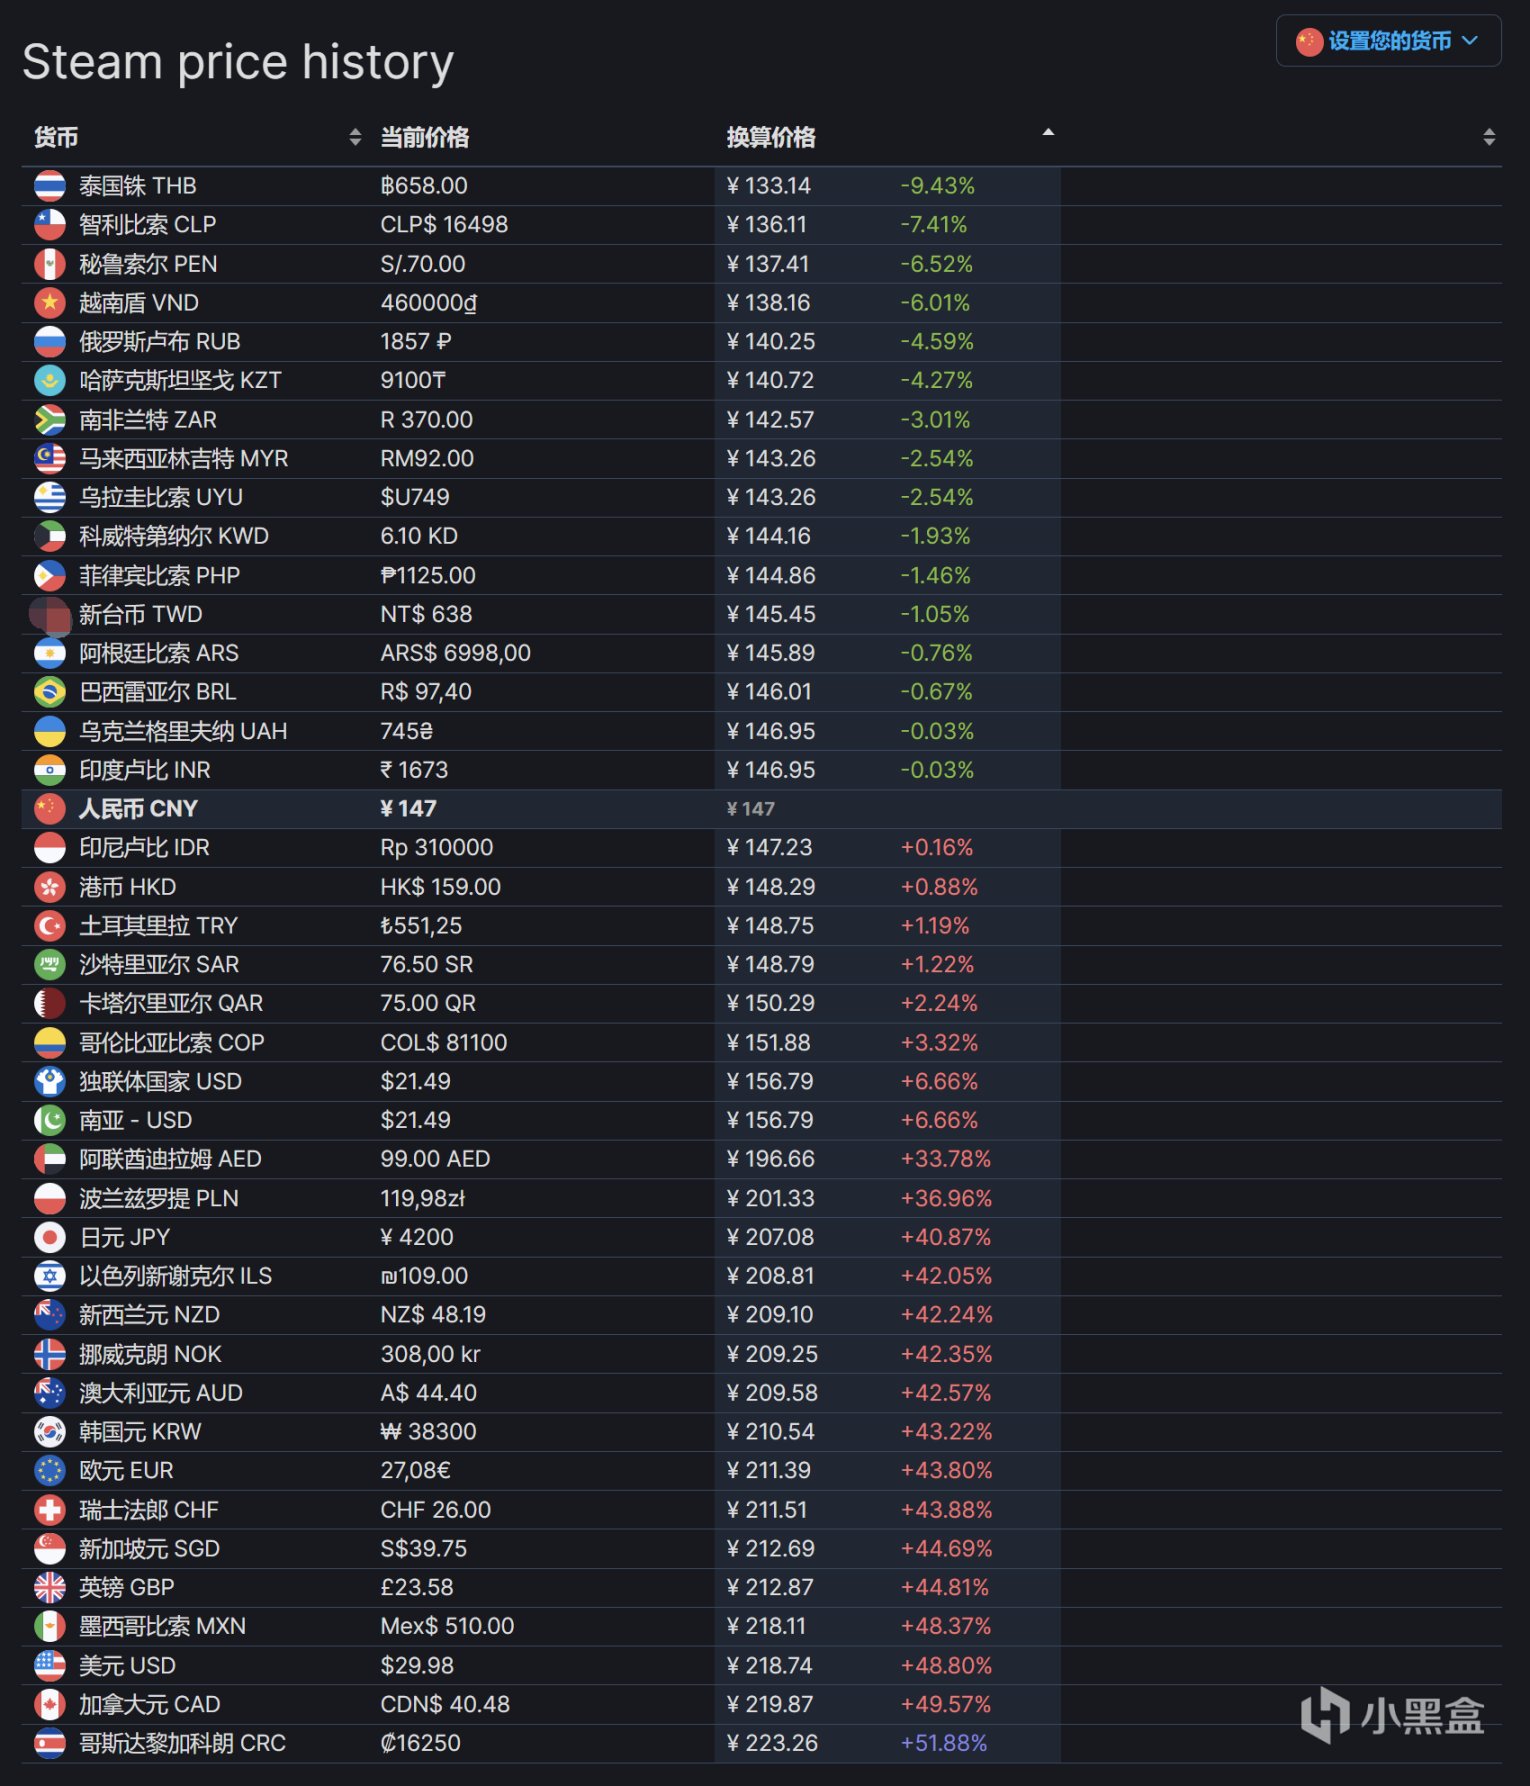Select the 墨西哥比索 MXN row label
The width and height of the screenshot is (1530, 1786).
(163, 1627)
